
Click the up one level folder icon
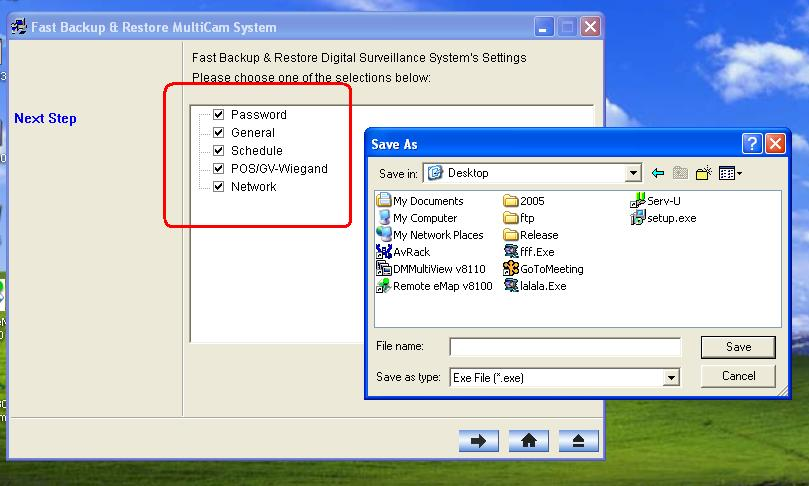[681, 173]
